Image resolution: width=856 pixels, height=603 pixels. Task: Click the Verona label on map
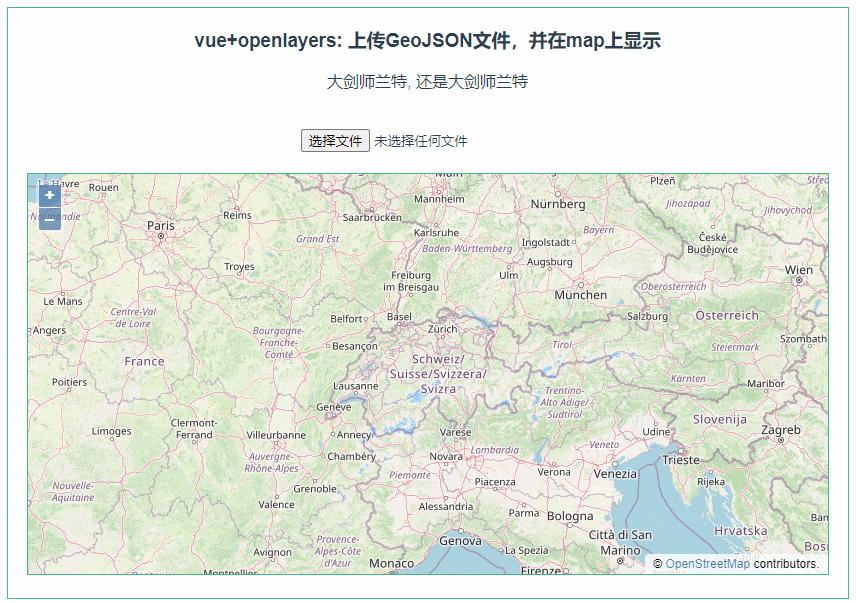pyautogui.click(x=554, y=472)
